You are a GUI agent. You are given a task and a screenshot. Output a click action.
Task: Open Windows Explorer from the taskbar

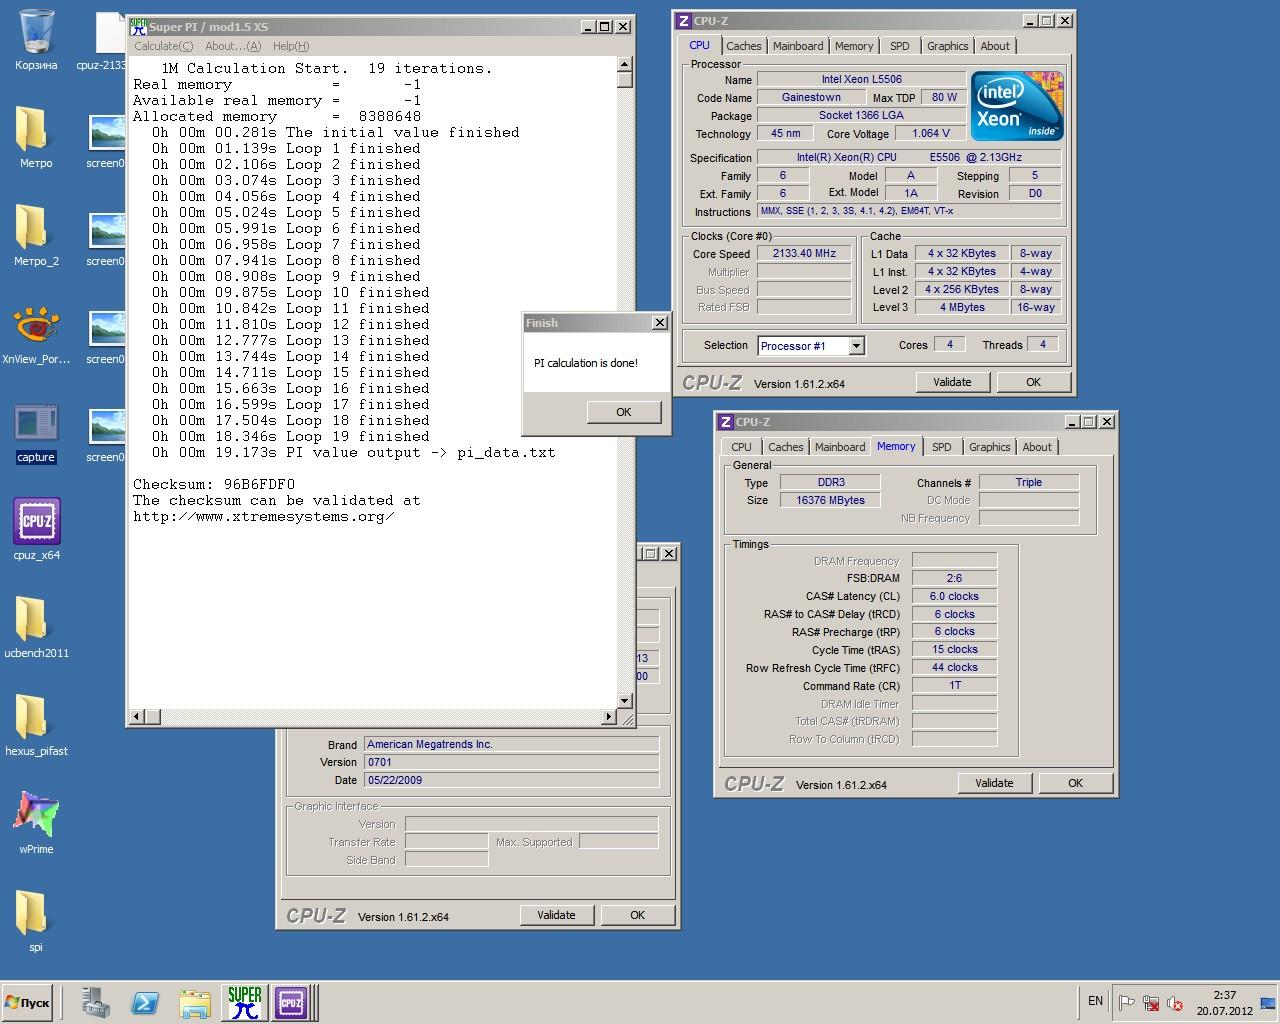(195, 1002)
